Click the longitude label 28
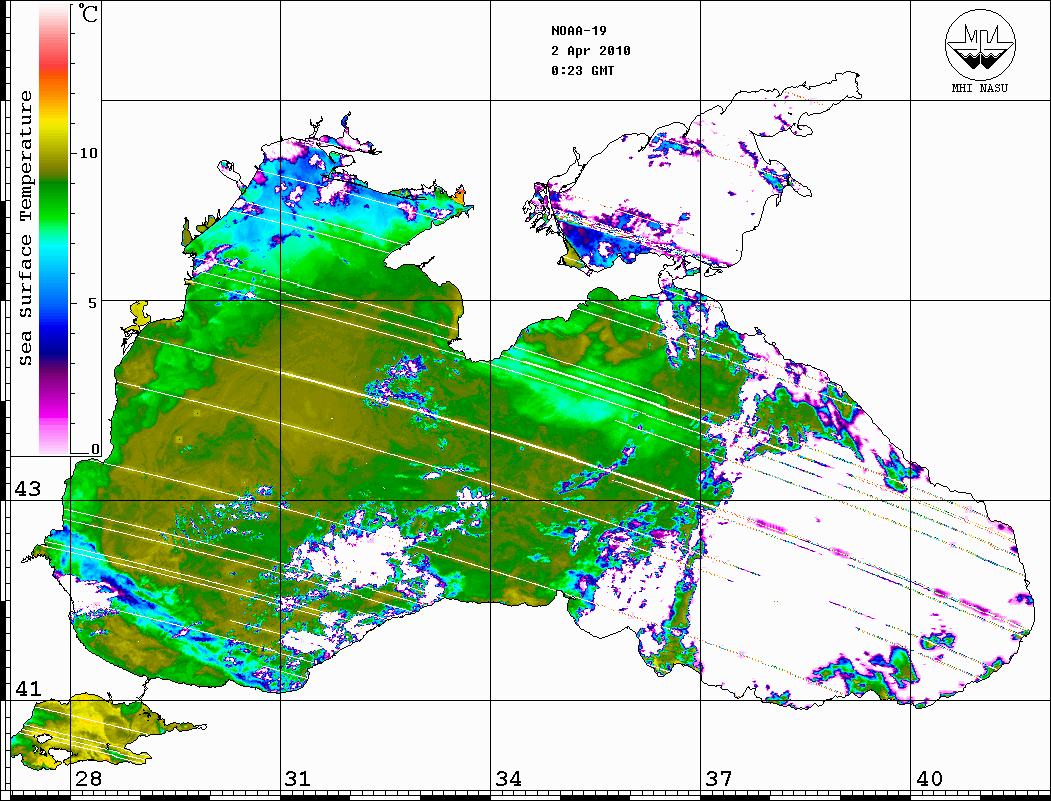 tap(88, 778)
